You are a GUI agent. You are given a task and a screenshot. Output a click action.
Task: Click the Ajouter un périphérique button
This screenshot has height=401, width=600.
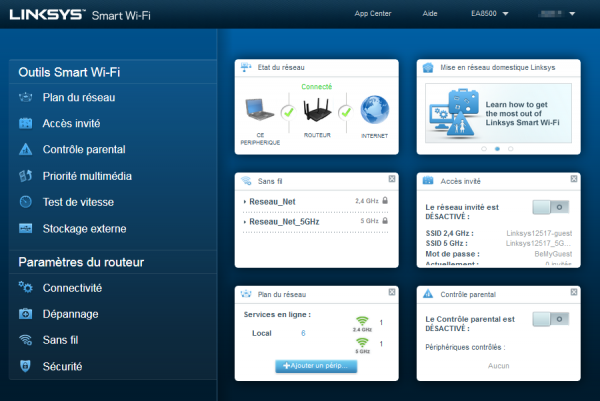pyautogui.click(x=315, y=367)
